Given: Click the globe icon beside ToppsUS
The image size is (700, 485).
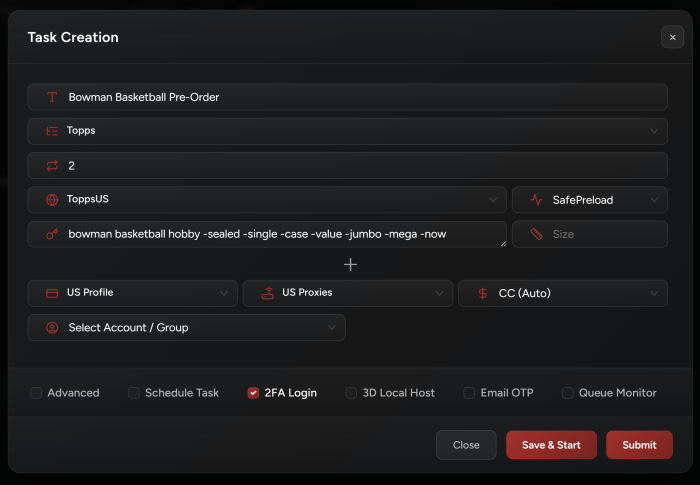Looking at the screenshot, I should pyautogui.click(x=52, y=200).
